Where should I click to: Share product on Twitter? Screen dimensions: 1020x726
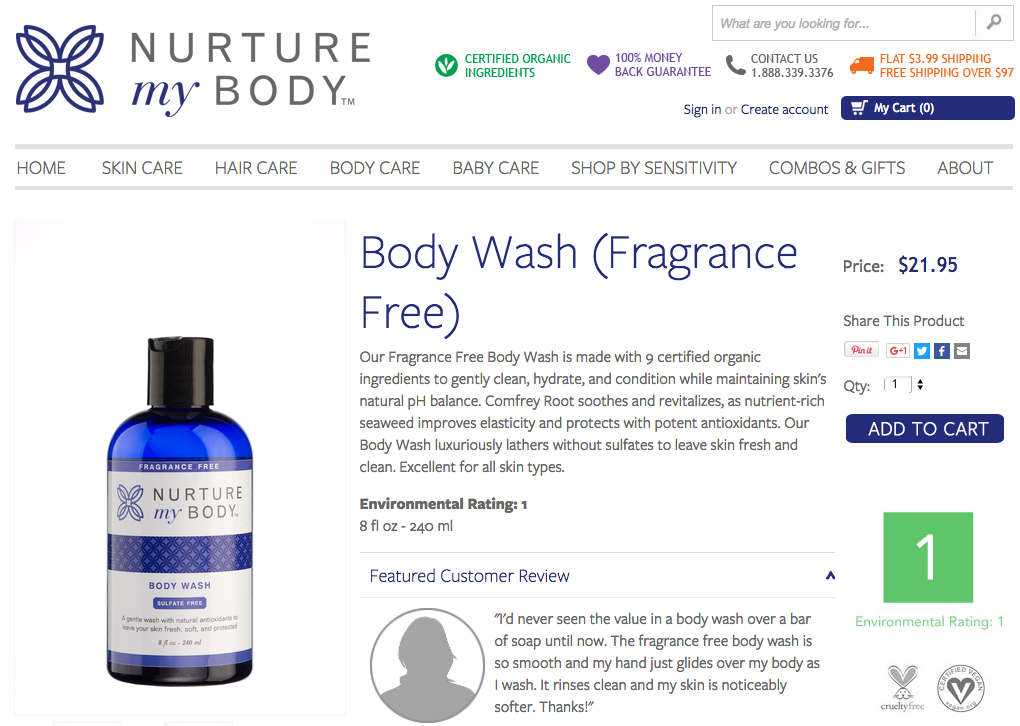(x=922, y=351)
